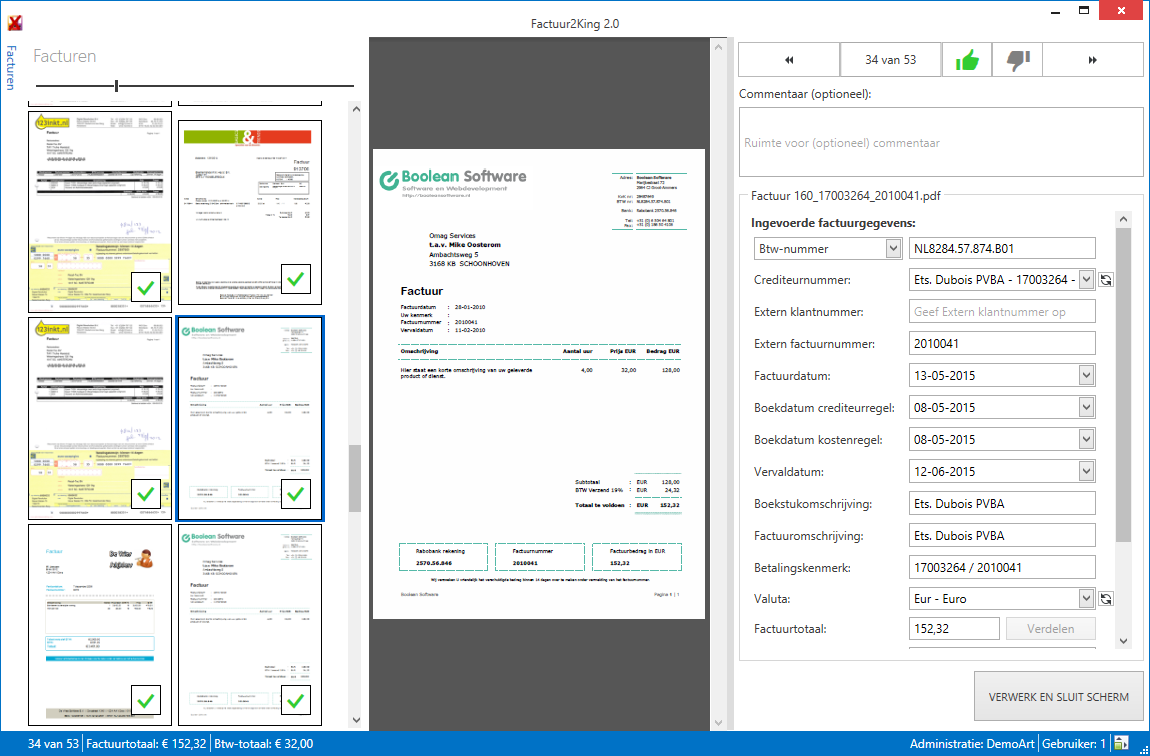This screenshot has height=756, width=1150.
Task: Select the De Vrier Adviseur invoice thumbnail
Action: (x=100, y=625)
